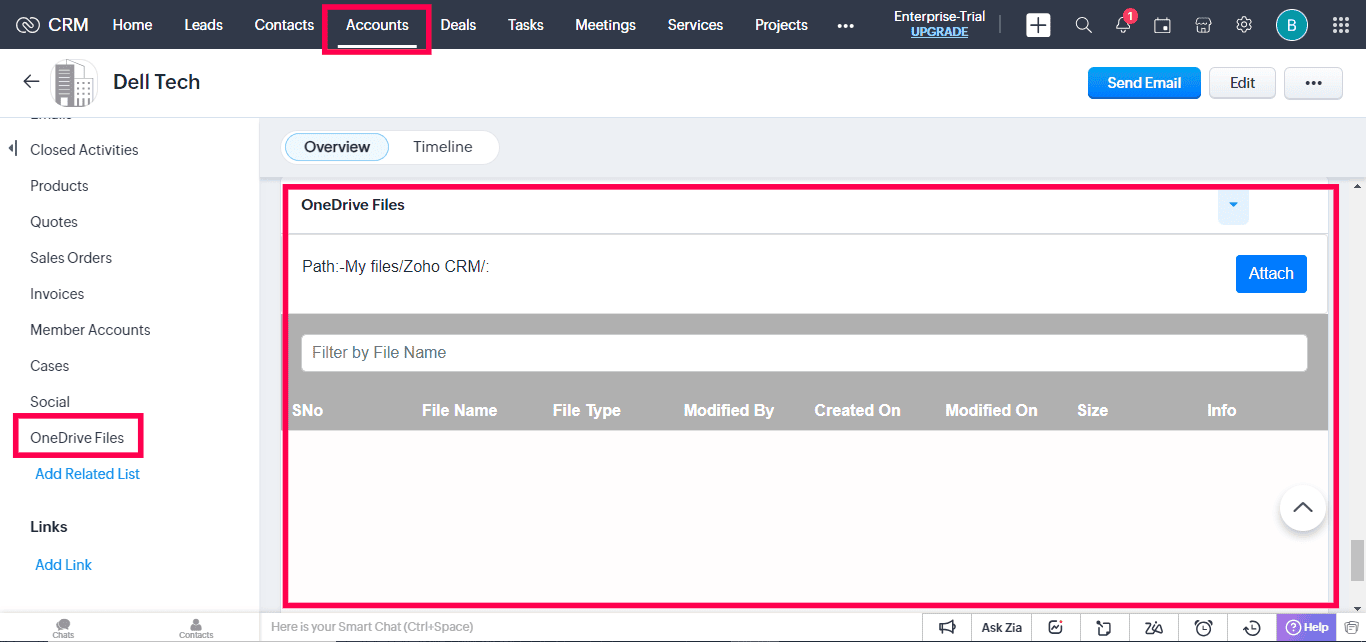Image resolution: width=1366 pixels, height=642 pixels.
Task: Go to Social related list
Action: pyautogui.click(x=50, y=402)
